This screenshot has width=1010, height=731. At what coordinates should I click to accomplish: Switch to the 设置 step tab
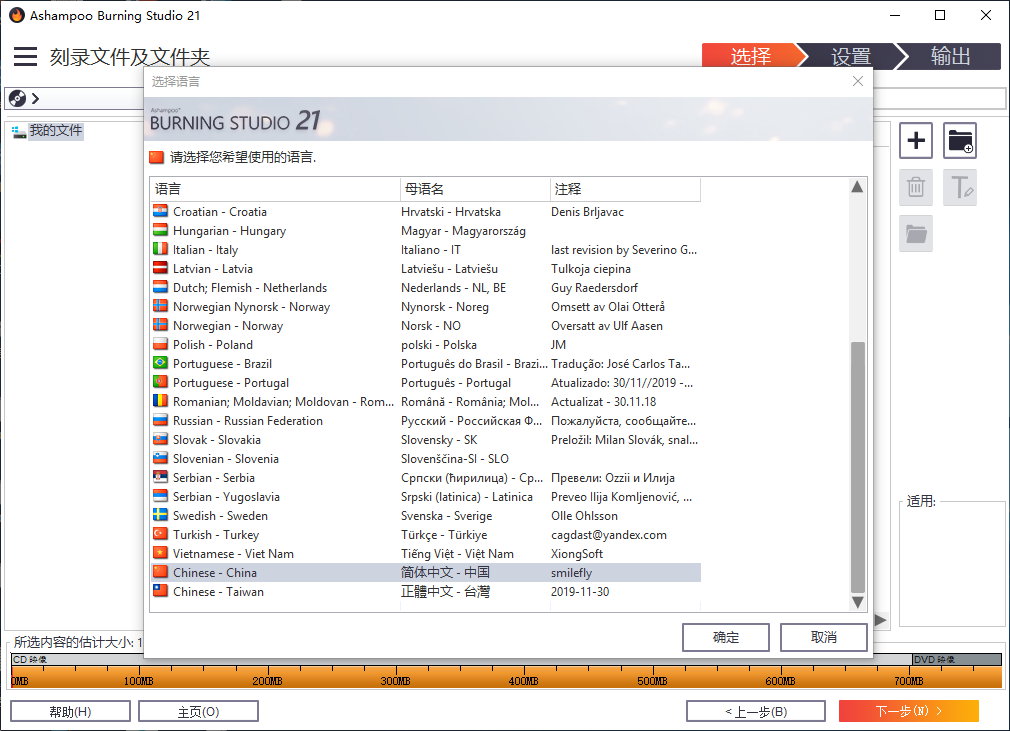[850, 56]
